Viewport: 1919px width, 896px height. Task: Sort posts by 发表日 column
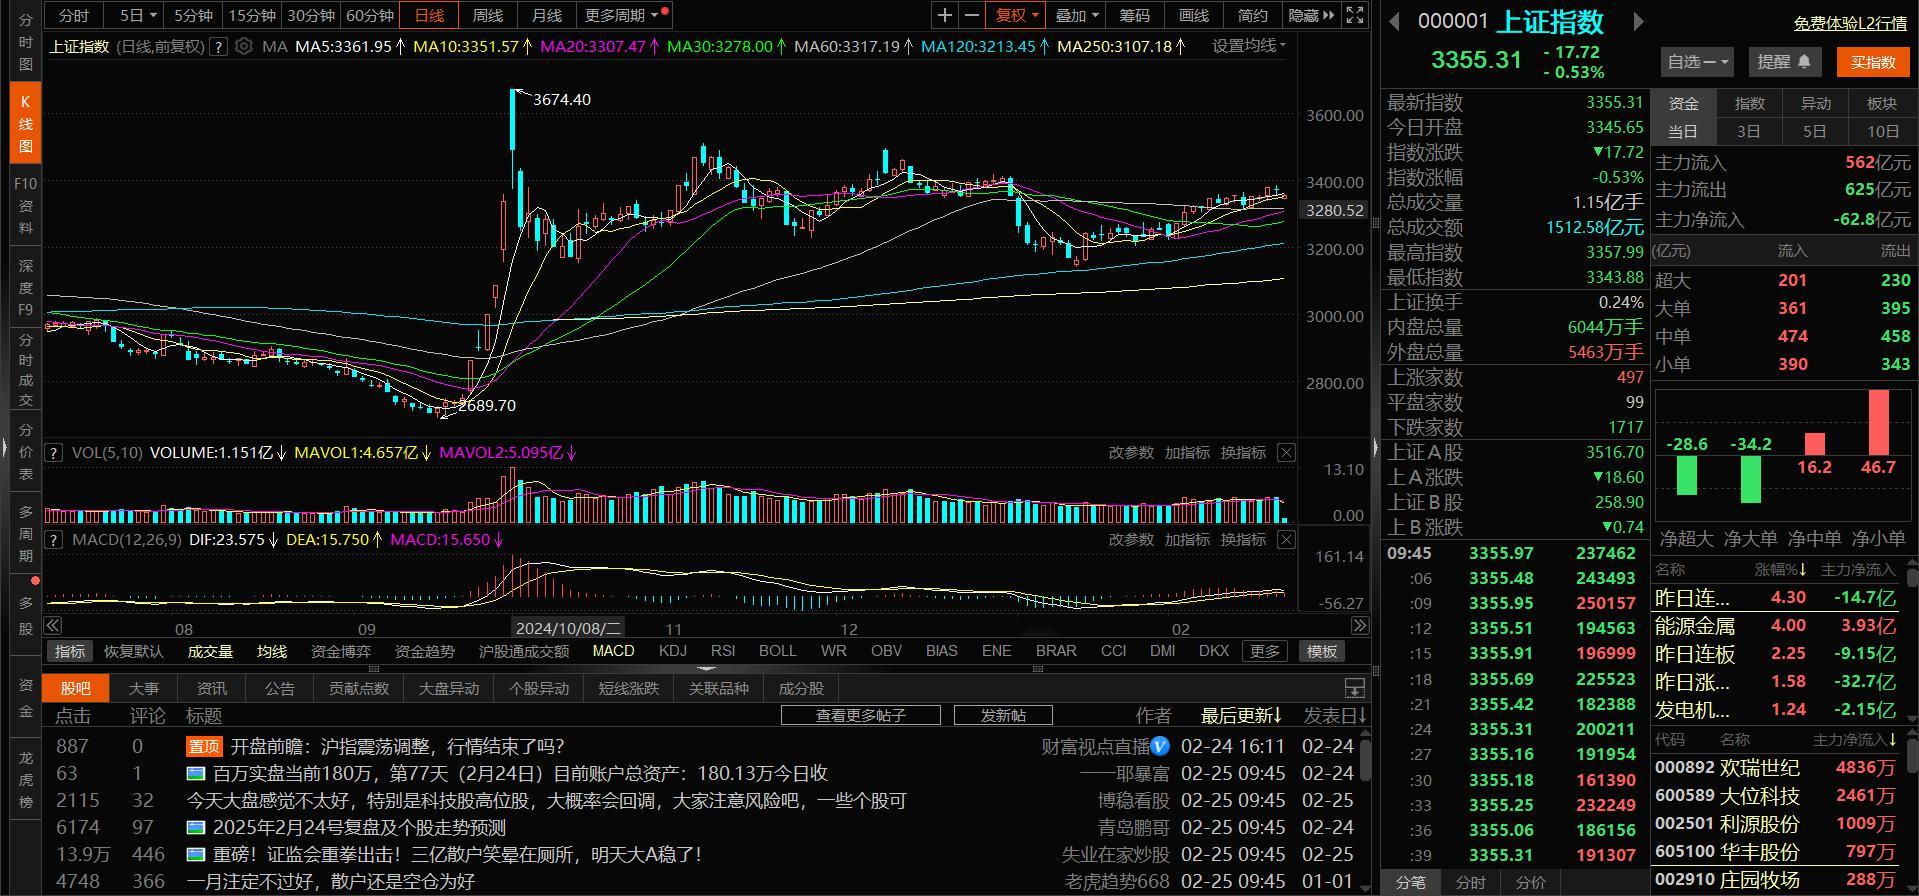(x=1334, y=716)
